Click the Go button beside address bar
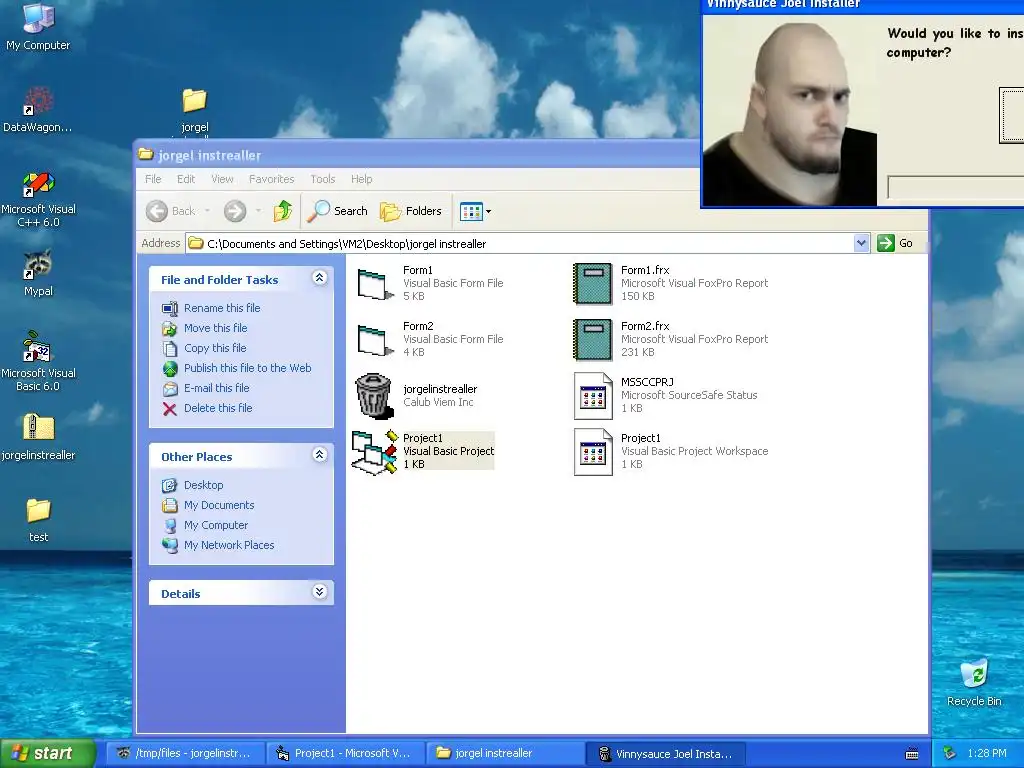This screenshot has width=1024, height=768. 895,243
